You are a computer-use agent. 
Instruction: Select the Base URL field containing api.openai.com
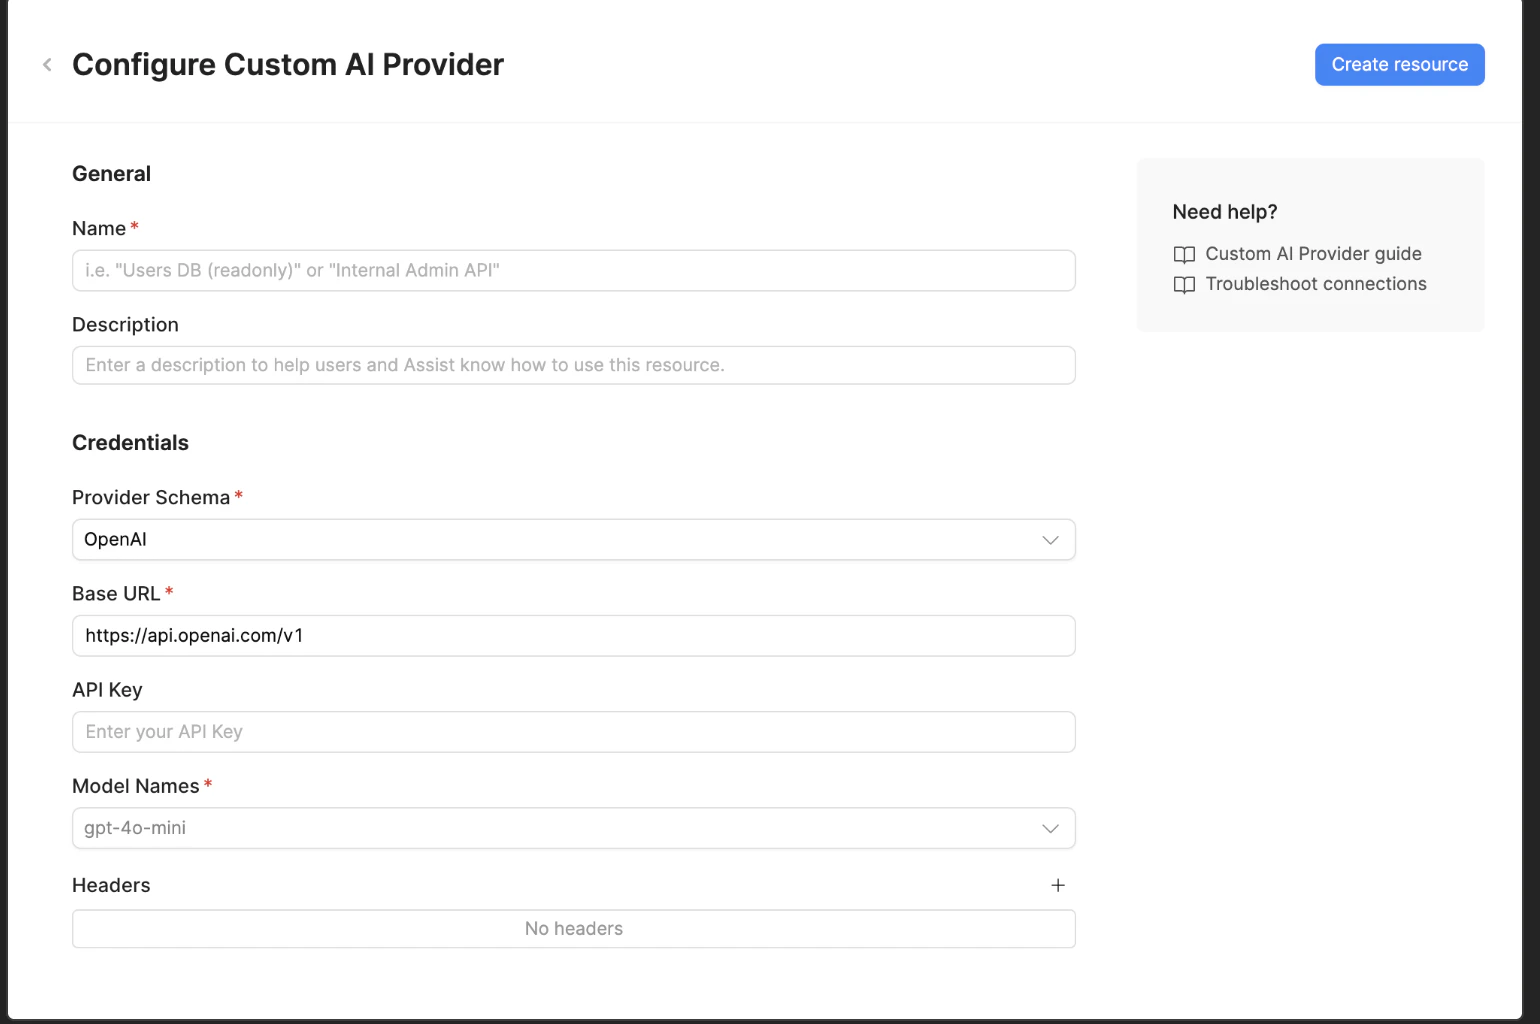(573, 635)
